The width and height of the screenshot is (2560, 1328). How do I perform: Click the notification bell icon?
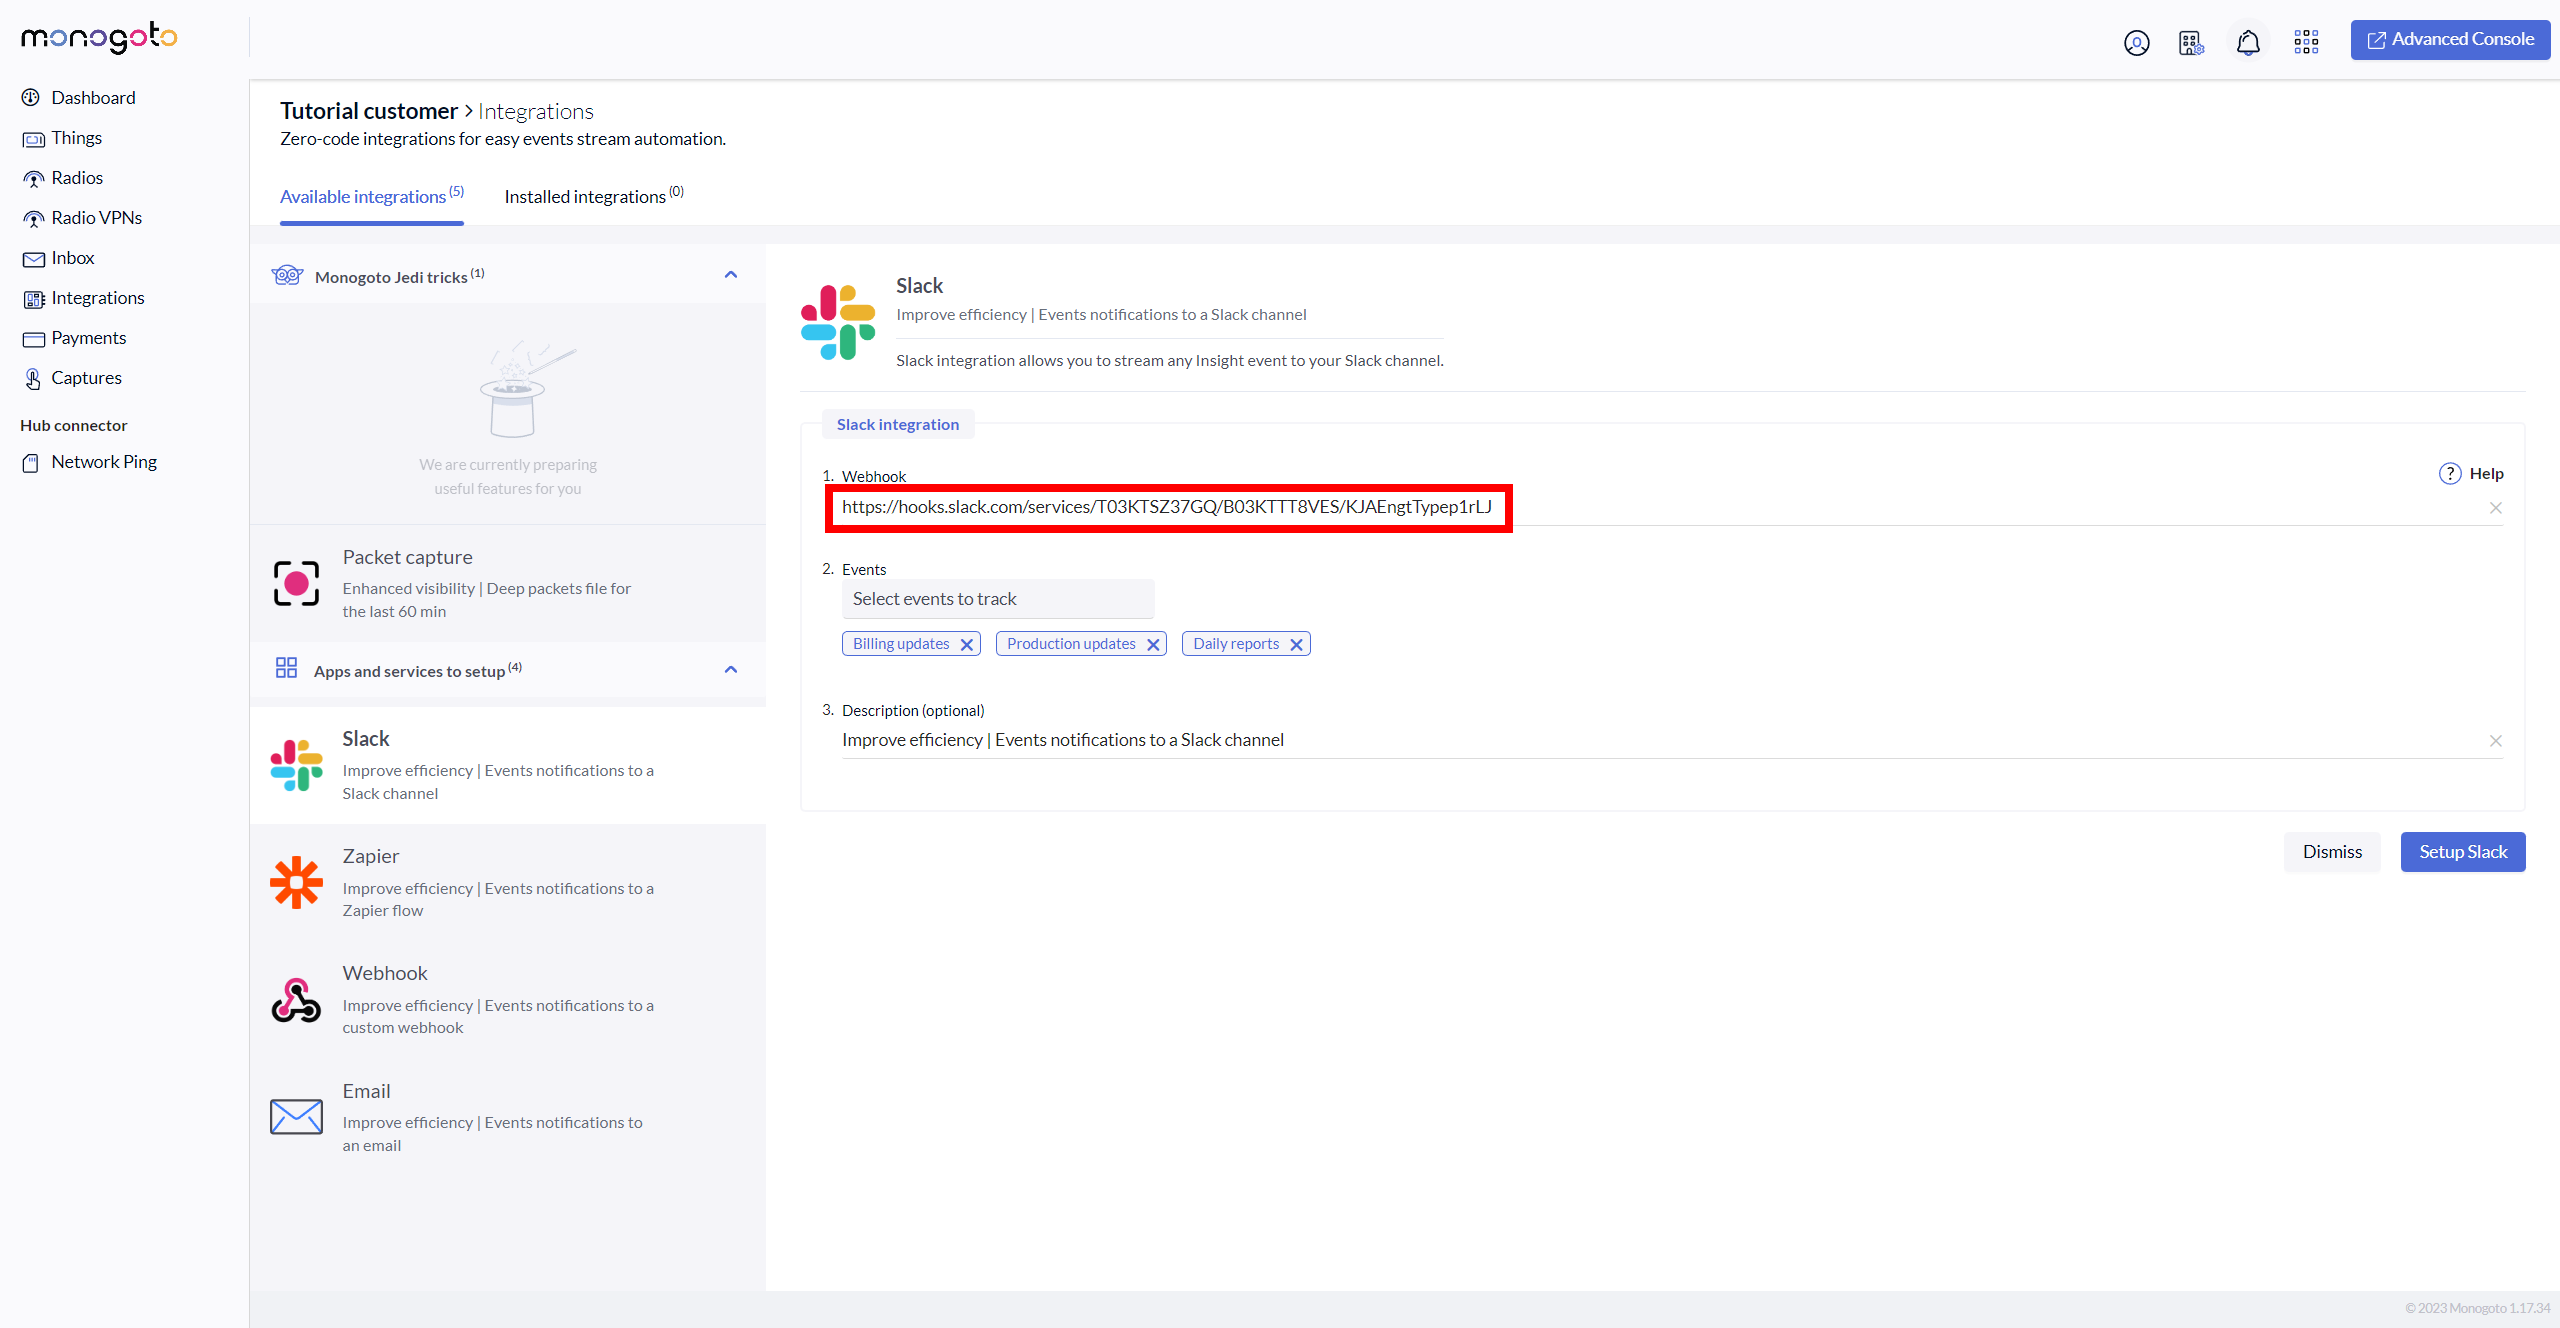[2248, 42]
